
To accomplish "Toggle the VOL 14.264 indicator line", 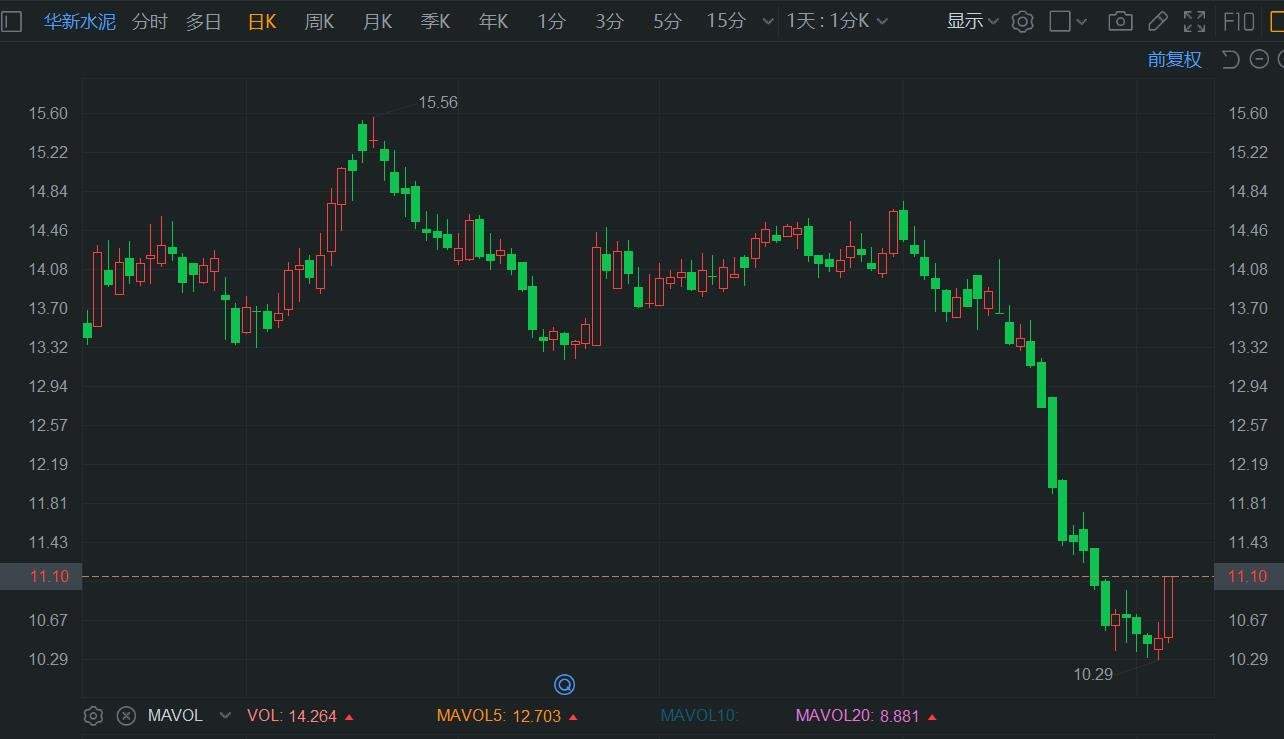I will click(x=300, y=716).
